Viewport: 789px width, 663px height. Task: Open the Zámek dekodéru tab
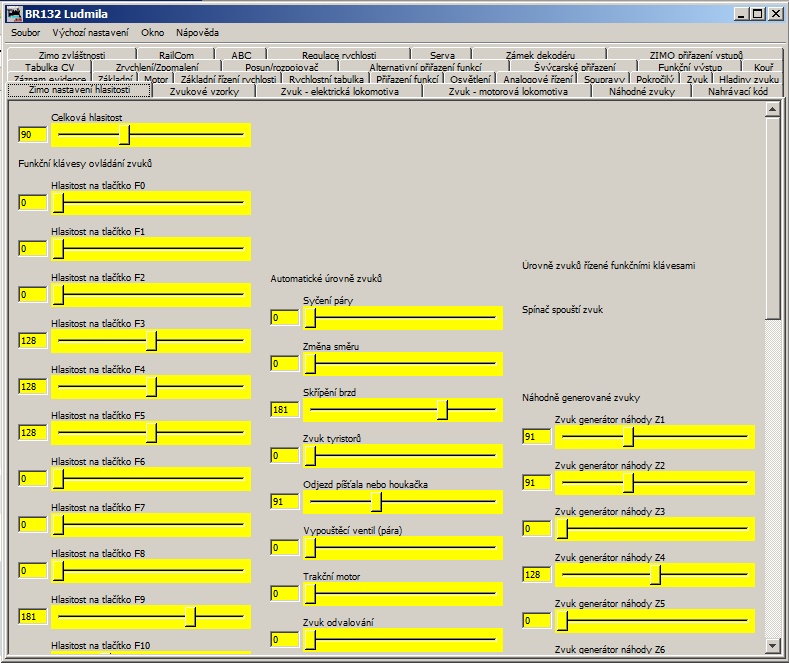click(541, 55)
